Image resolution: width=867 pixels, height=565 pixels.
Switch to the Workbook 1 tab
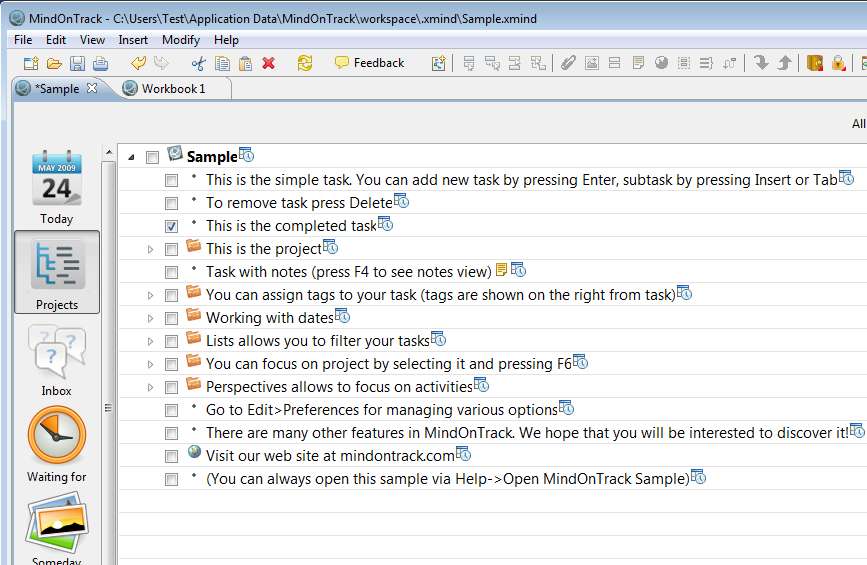click(x=172, y=89)
